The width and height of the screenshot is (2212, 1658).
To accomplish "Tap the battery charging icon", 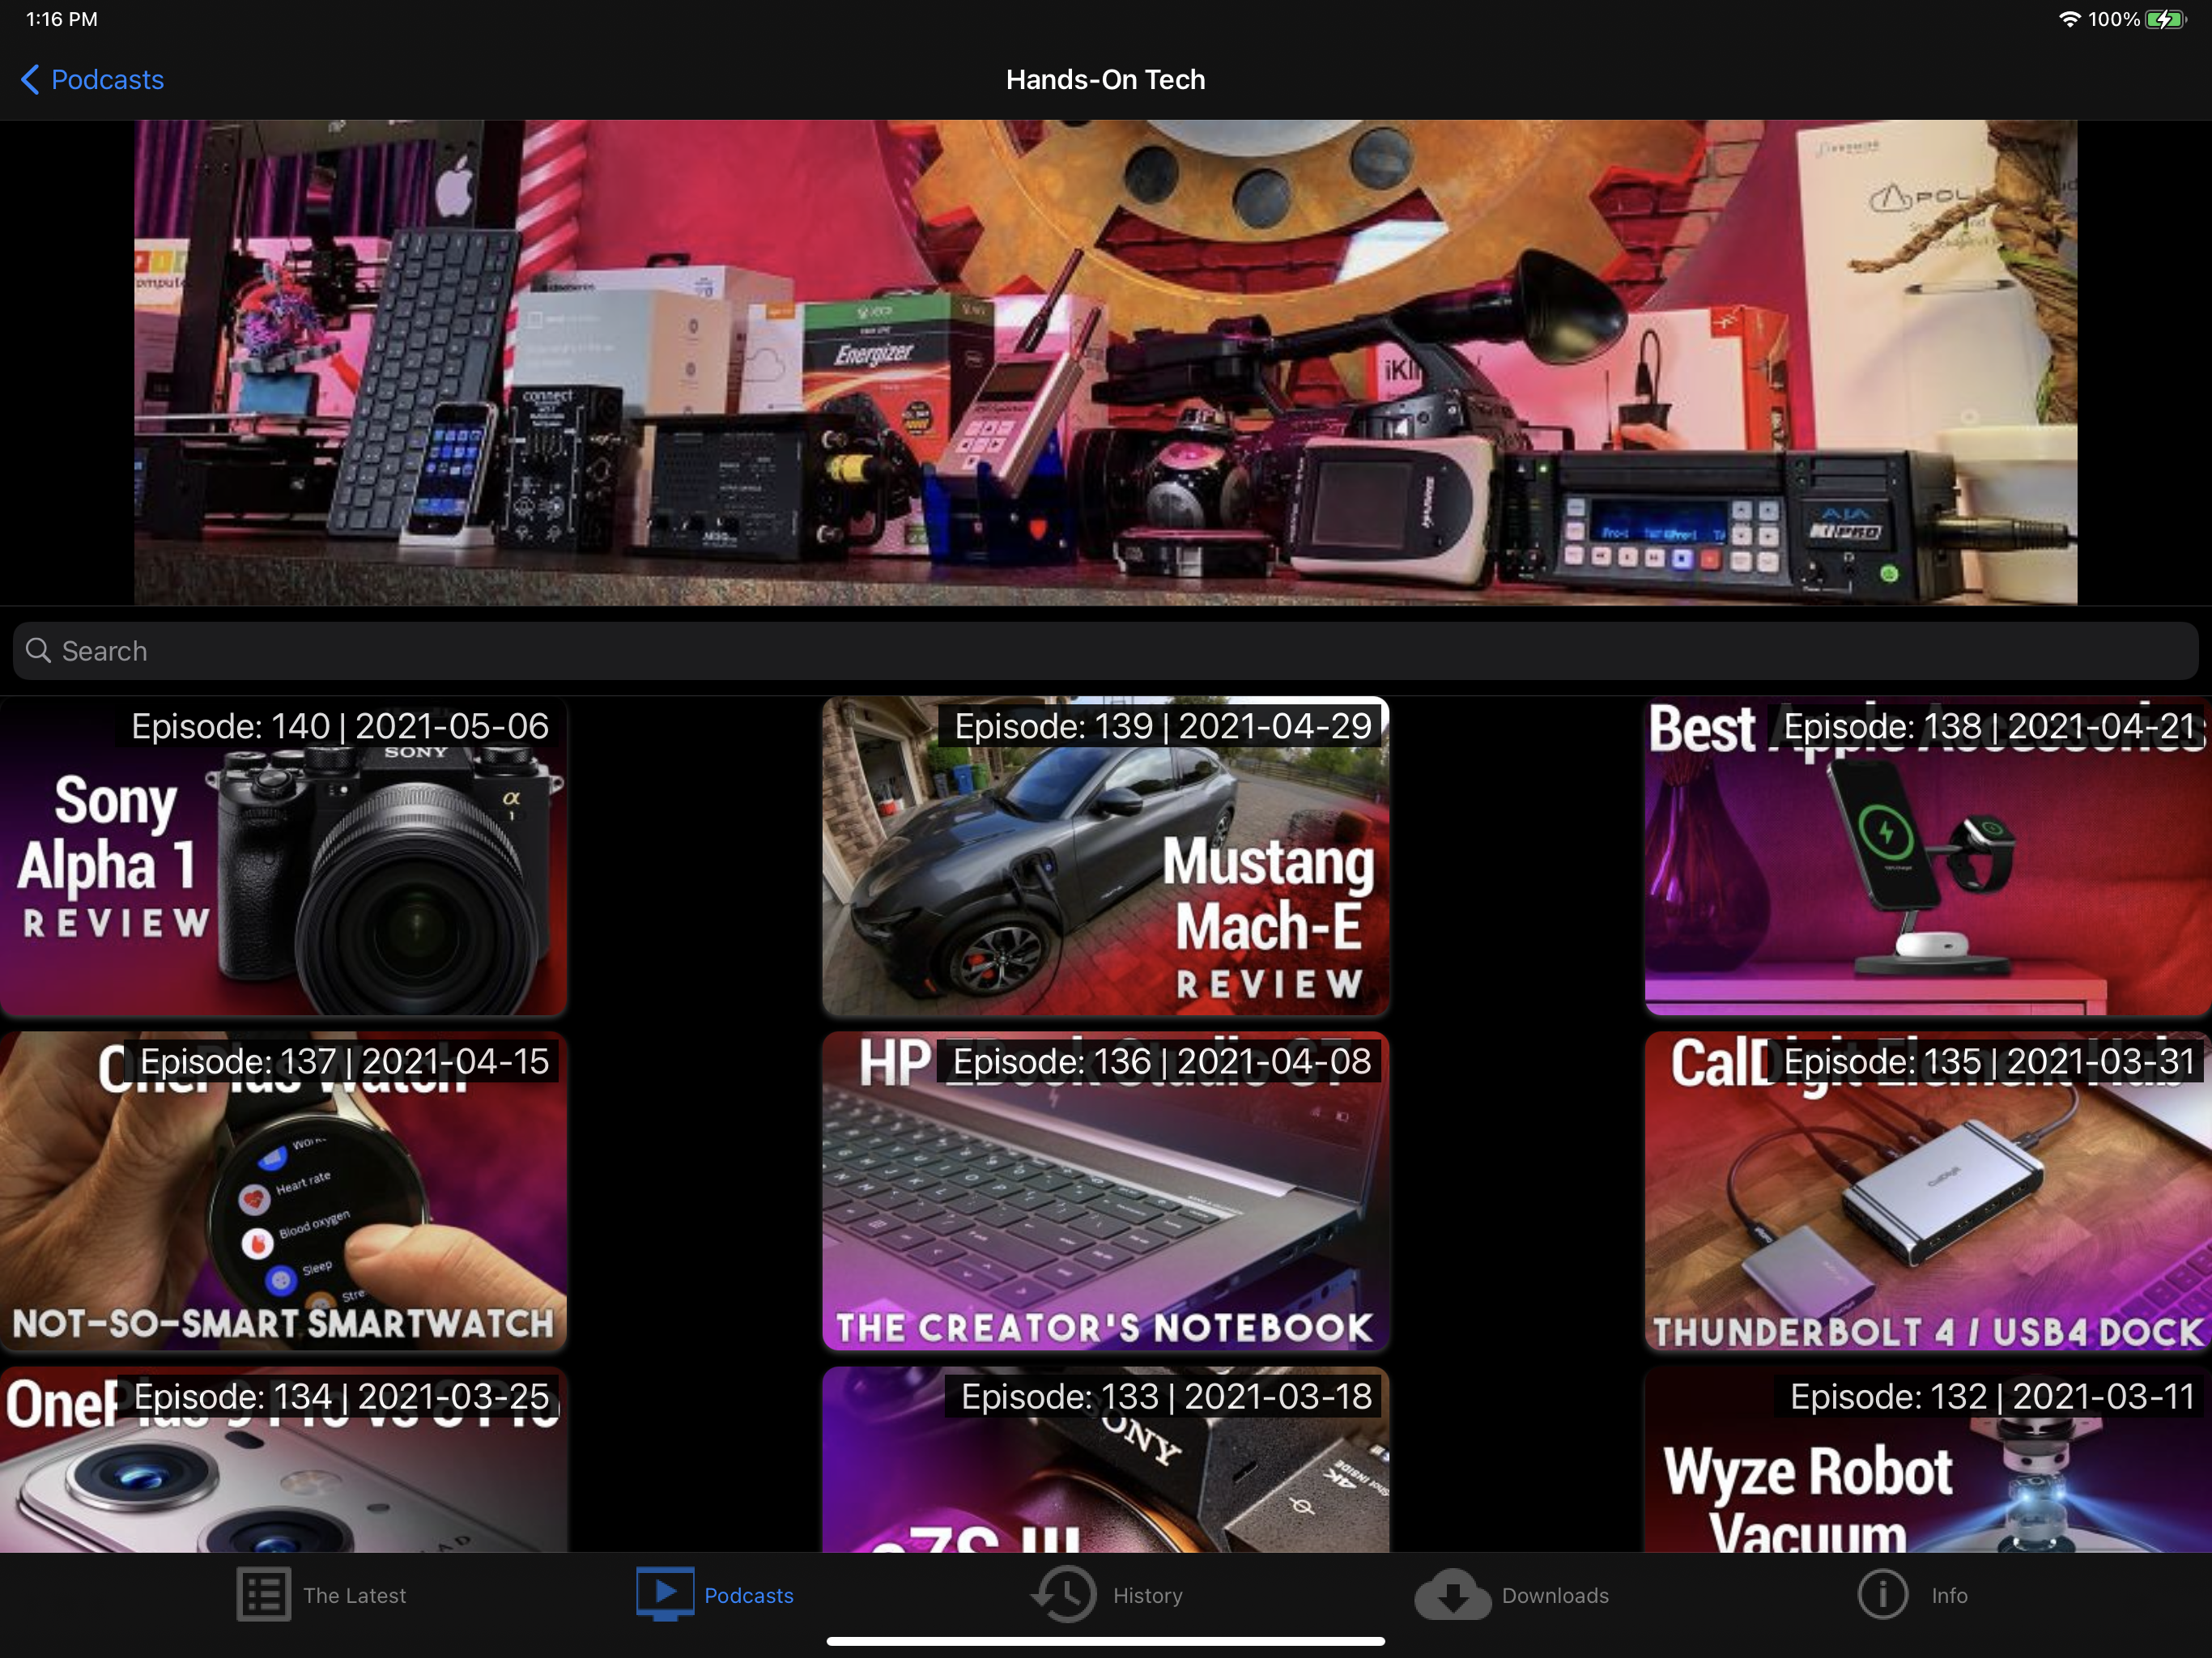I will point(2166,19).
